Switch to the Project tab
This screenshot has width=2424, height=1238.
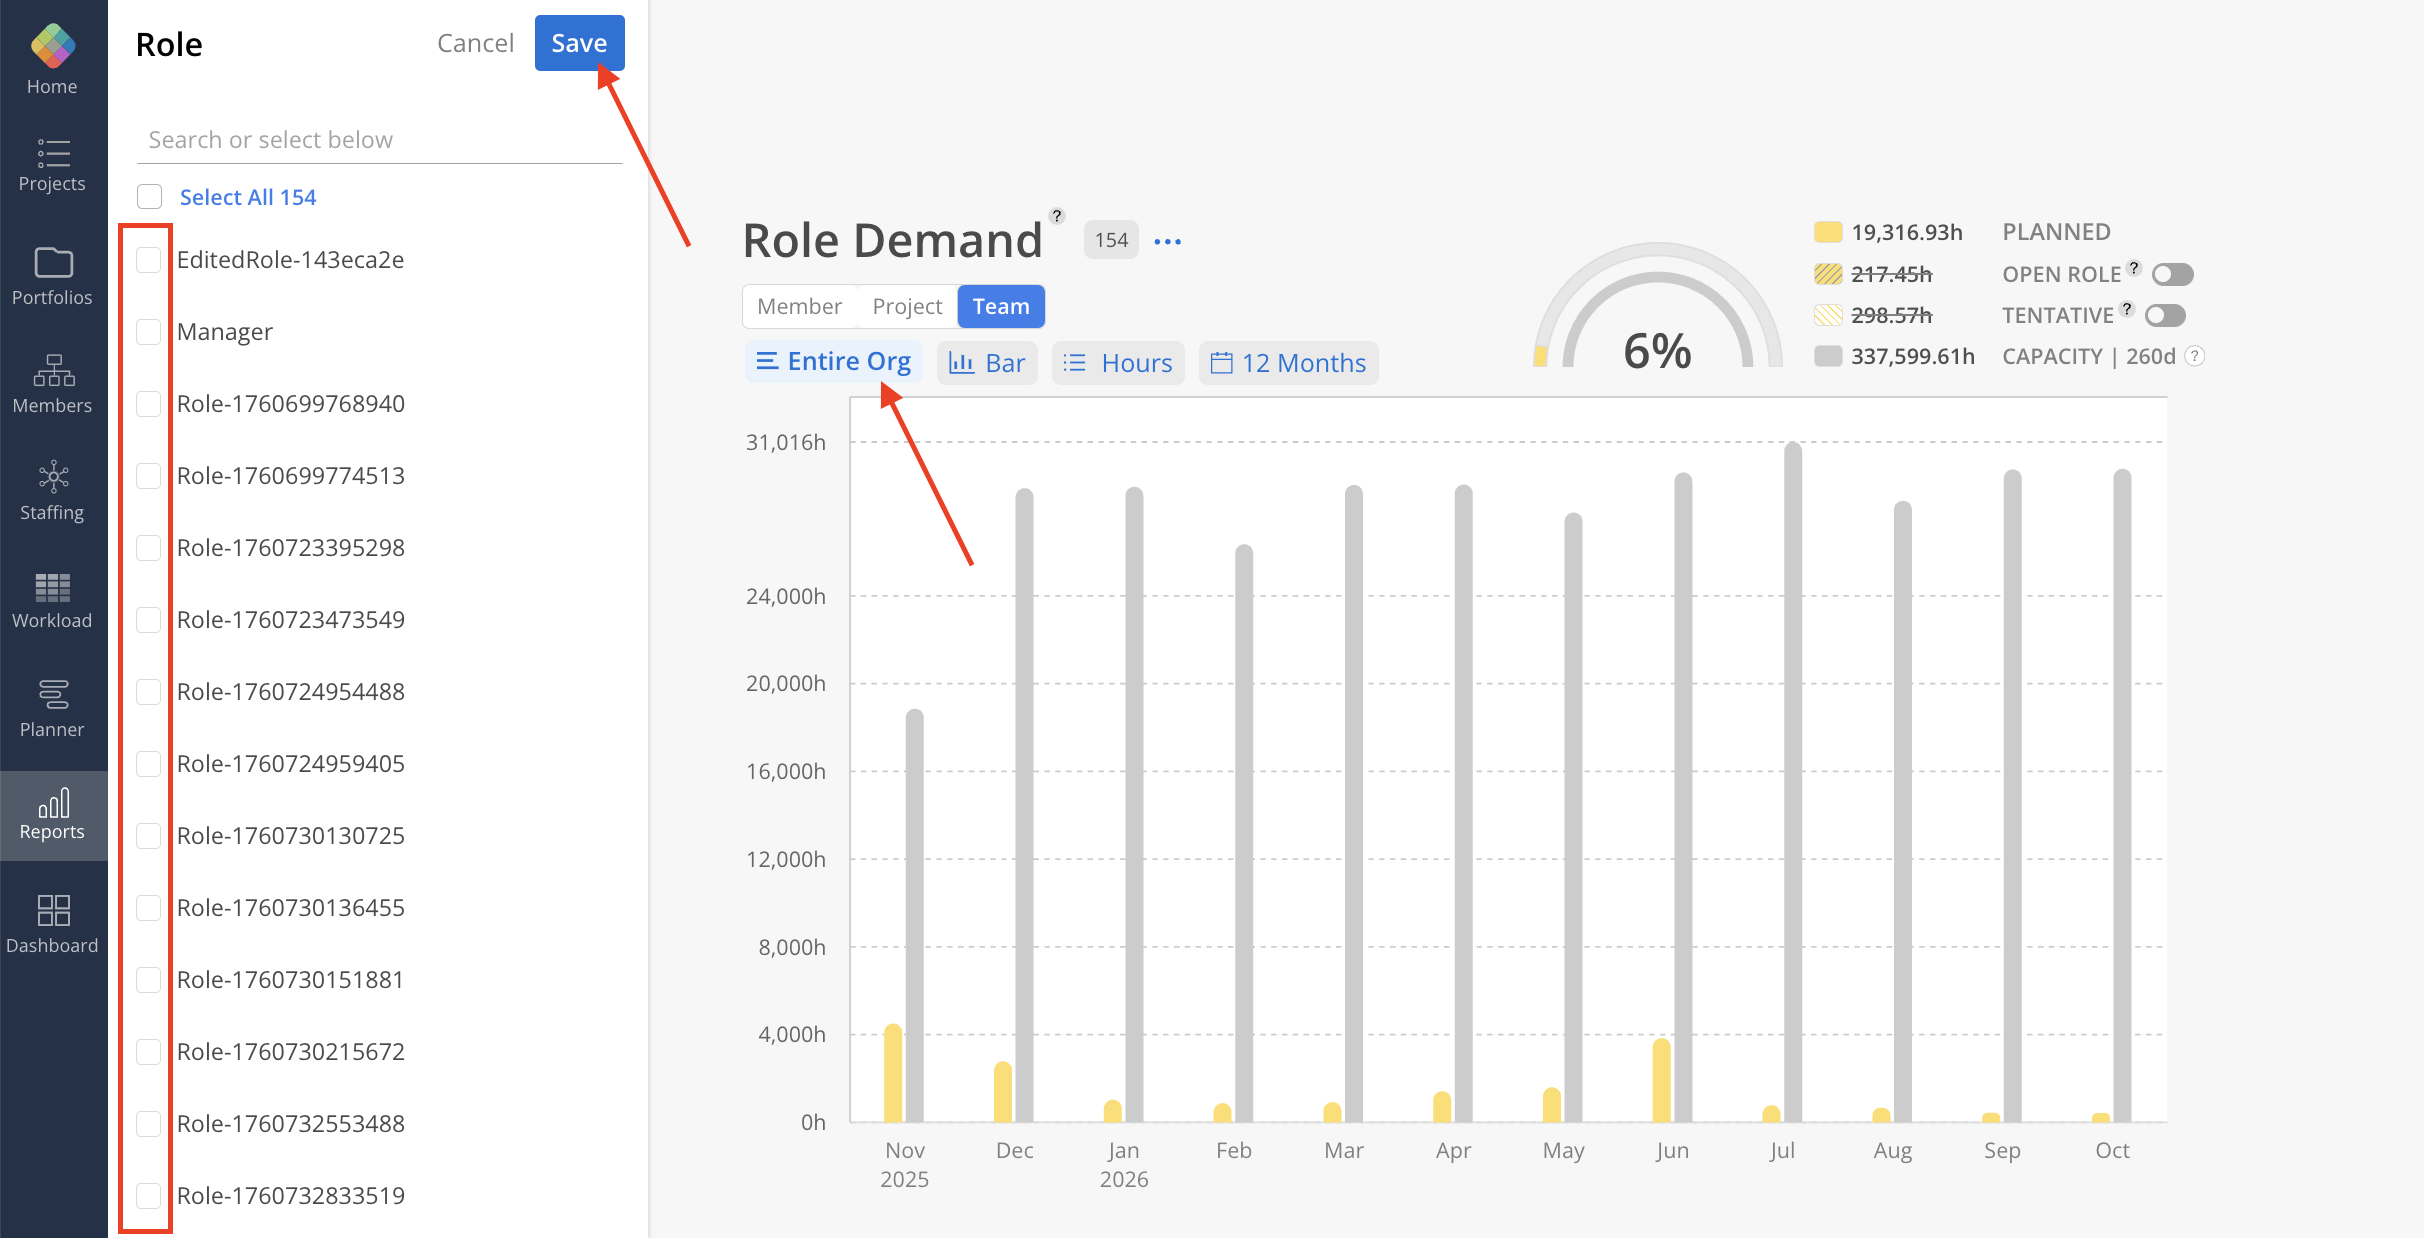pyautogui.click(x=907, y=306)
